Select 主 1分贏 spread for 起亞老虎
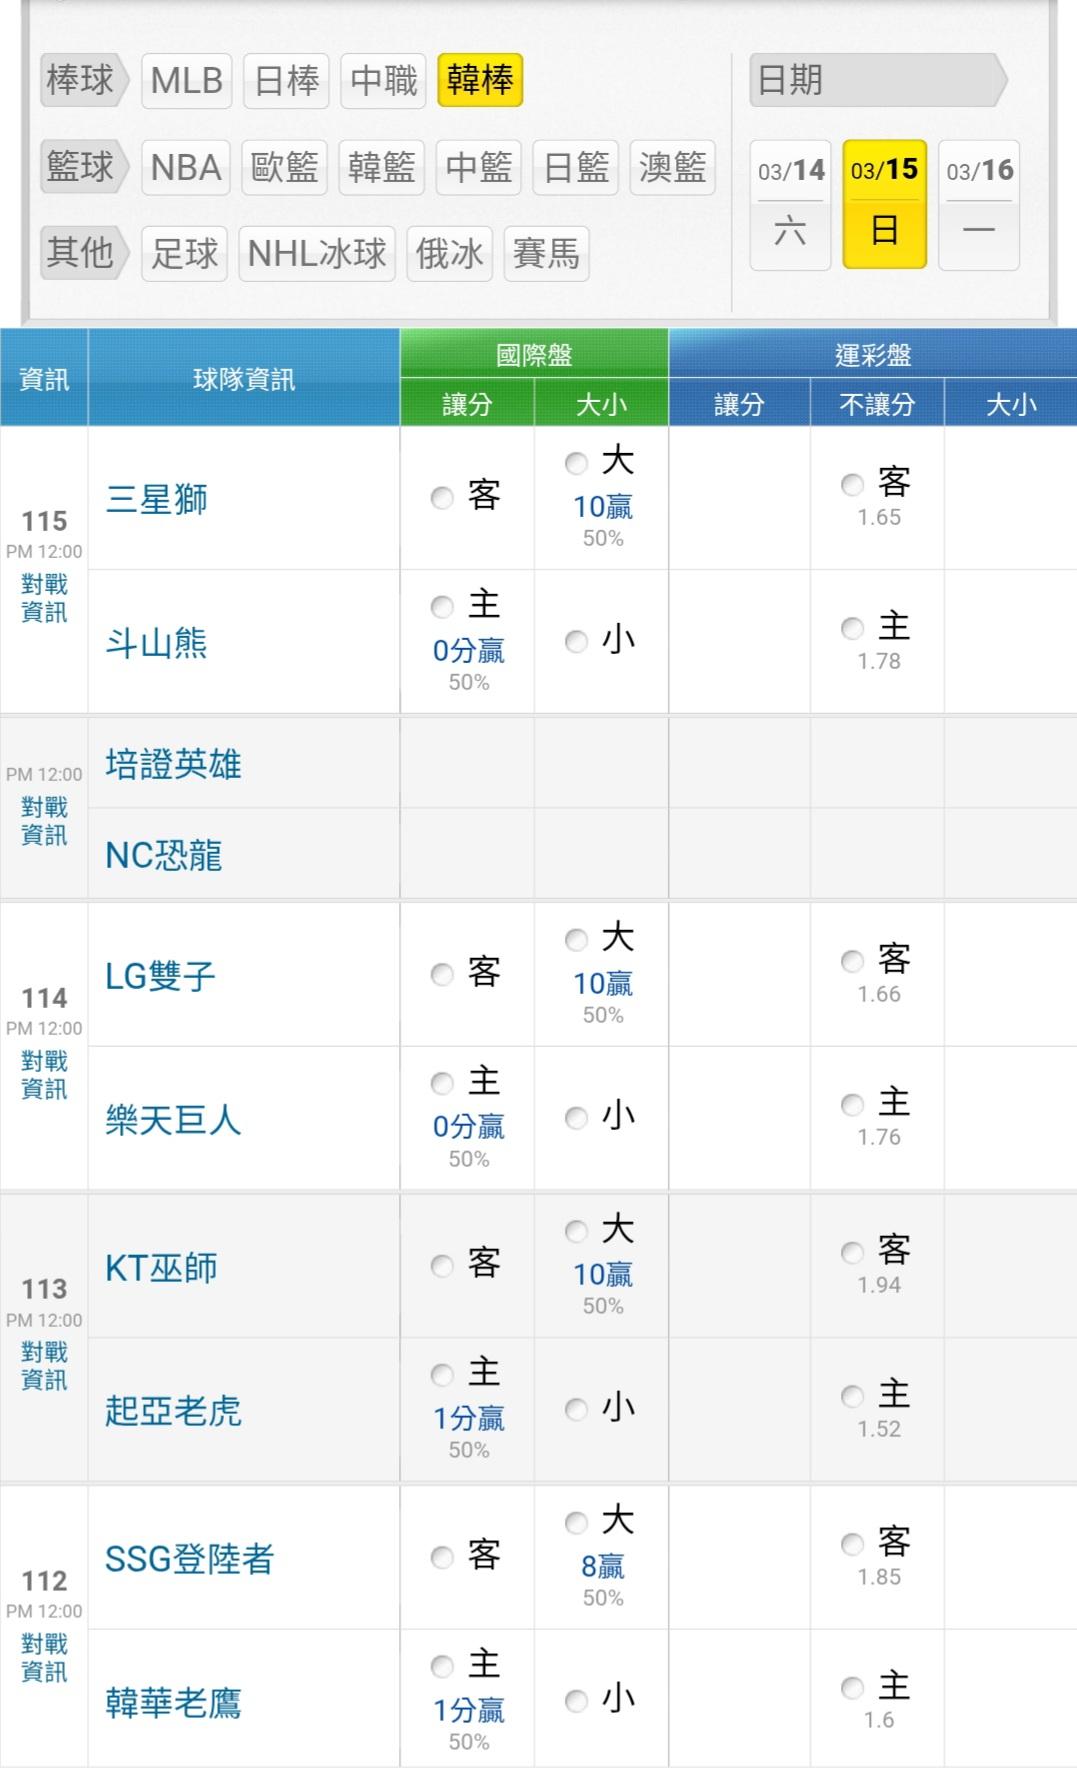The image size is (1077, 1783). point(442,1375)
